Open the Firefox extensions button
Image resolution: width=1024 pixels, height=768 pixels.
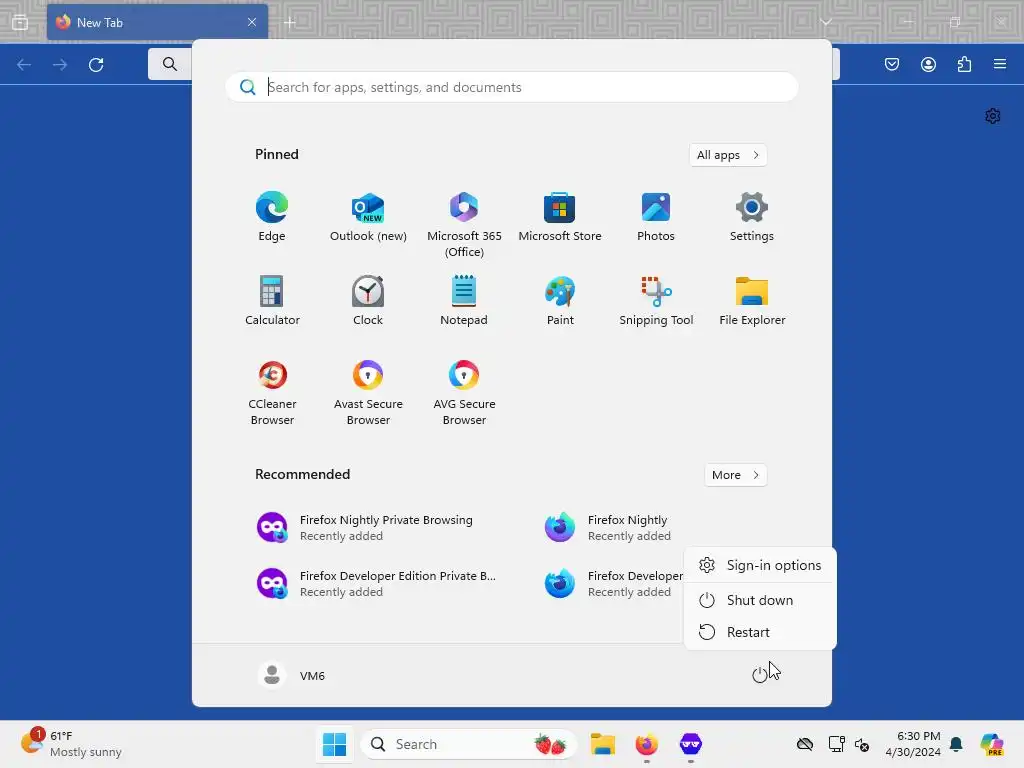(964, 64)
